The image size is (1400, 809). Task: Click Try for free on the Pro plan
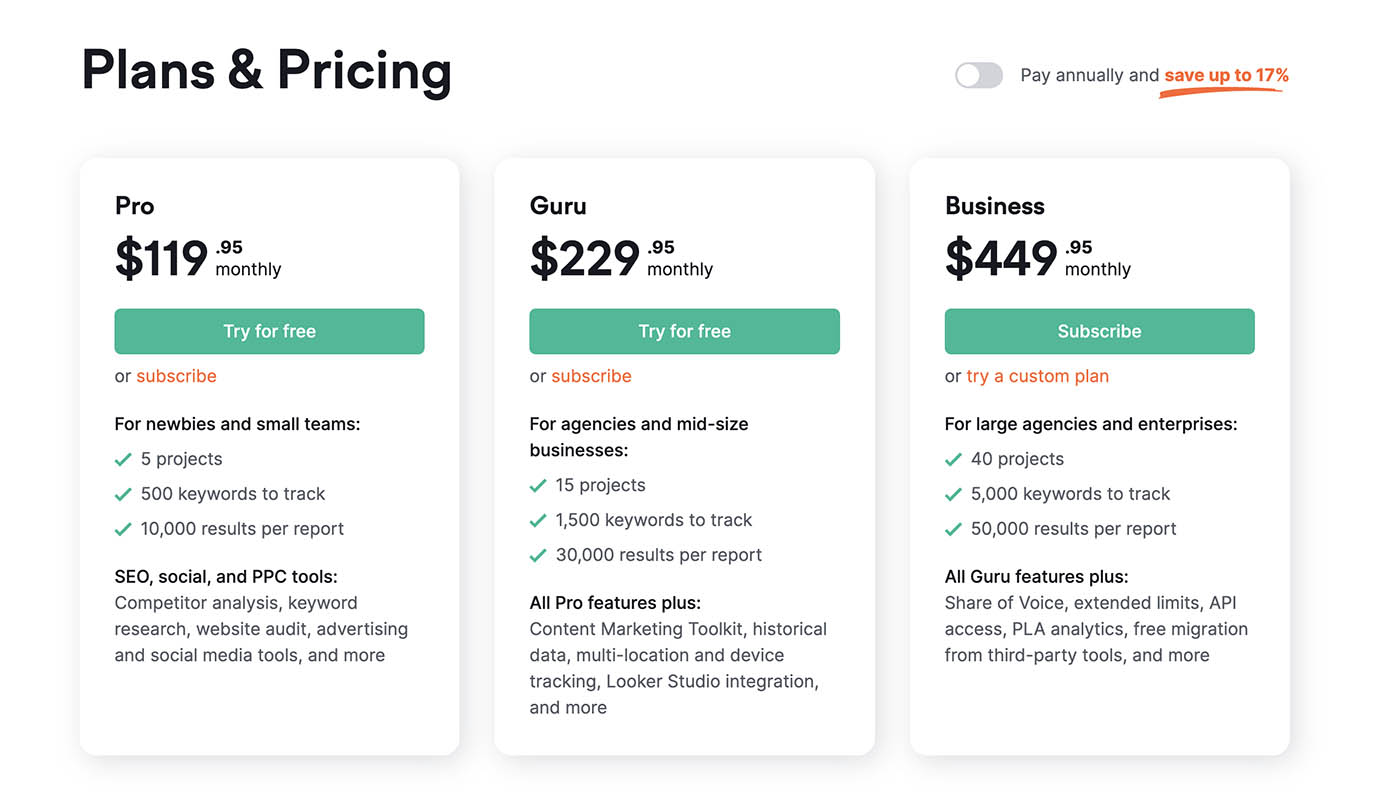pos(269,331)
